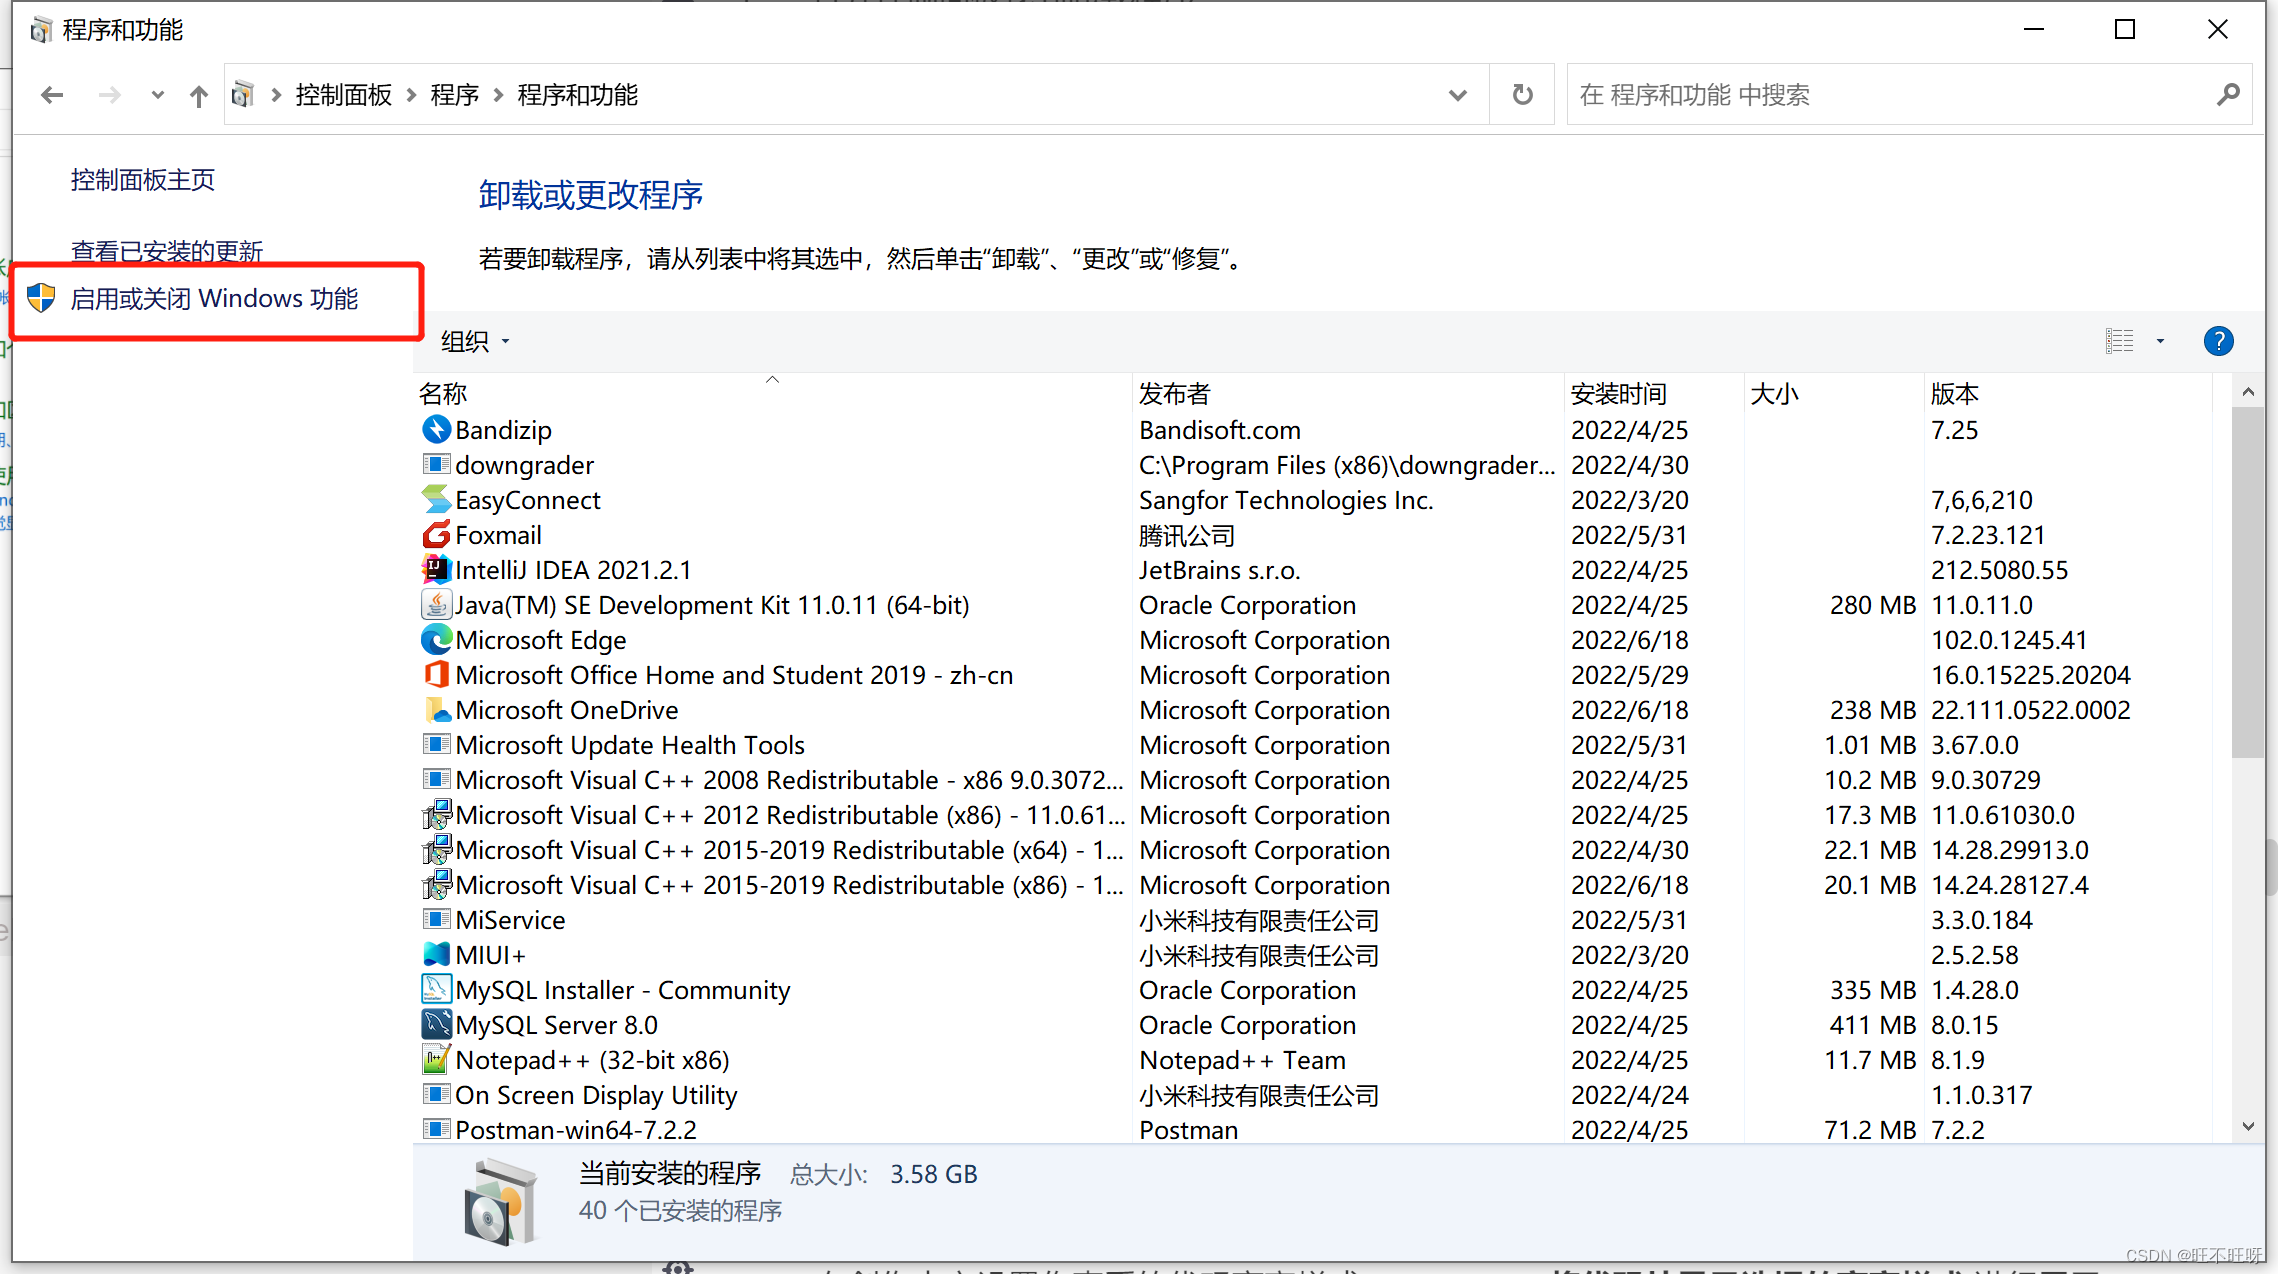Click 控制面板 in the breadcrumb path
2278x1274 pixels.
pos(343,95)
